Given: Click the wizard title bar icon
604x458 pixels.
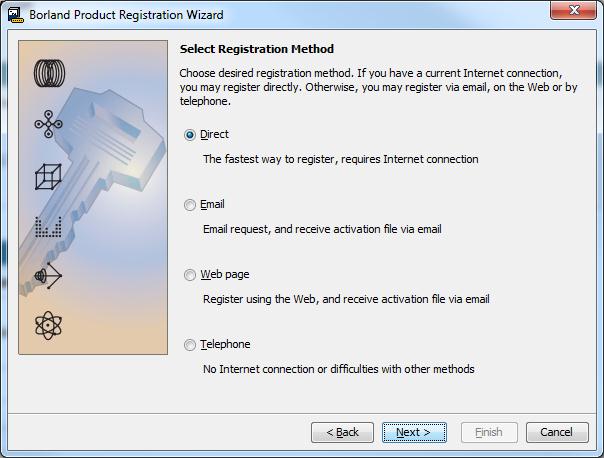Looking at the screenshot, I should (x=14, y=15).
